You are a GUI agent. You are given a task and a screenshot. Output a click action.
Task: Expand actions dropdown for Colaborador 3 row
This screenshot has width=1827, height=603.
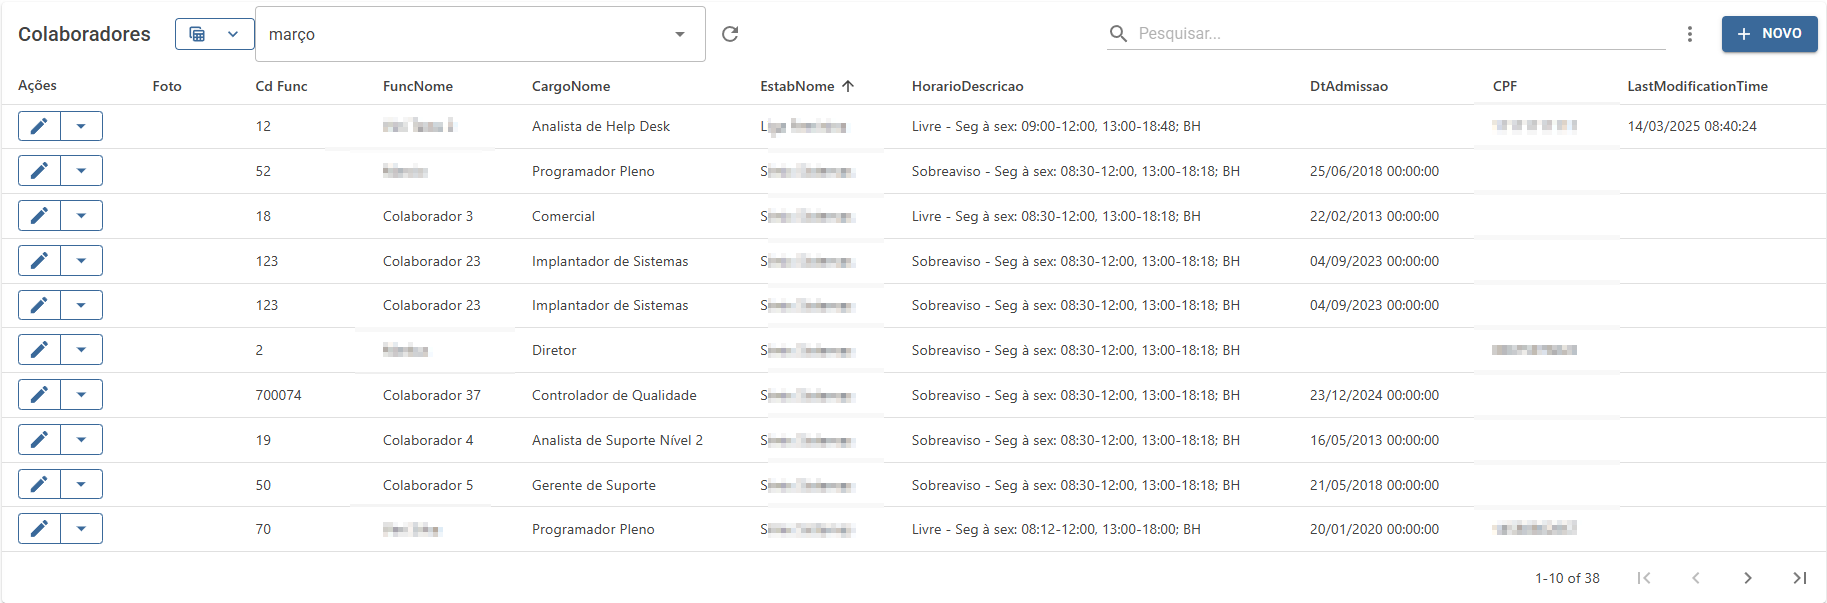click(x=82, y=216)
